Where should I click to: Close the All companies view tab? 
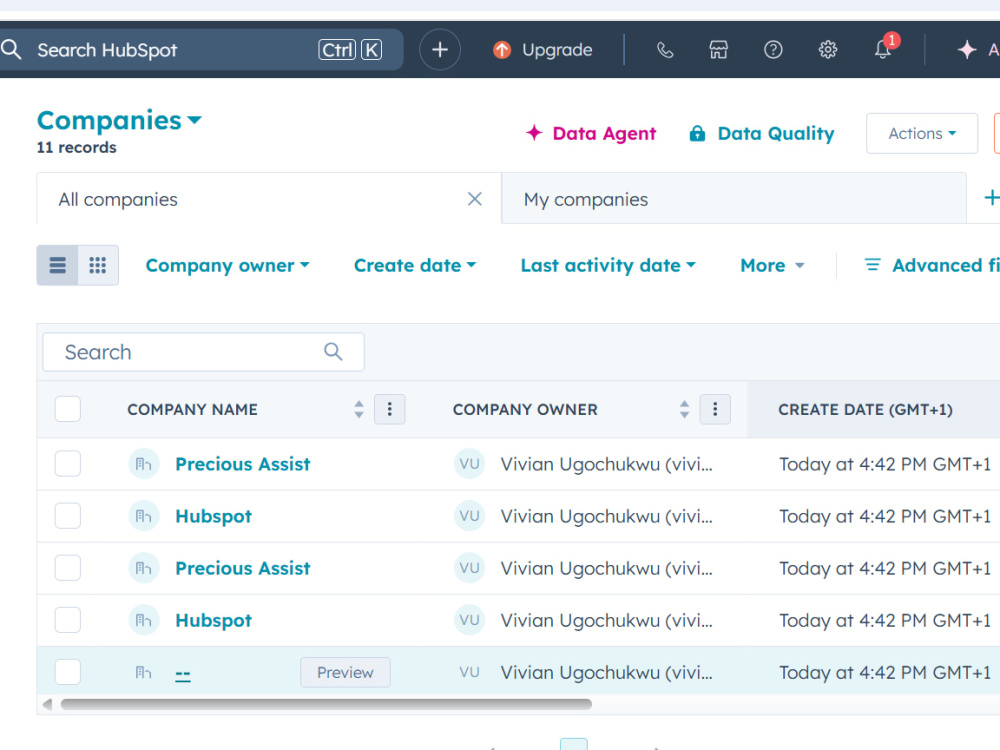pos(474,199)
